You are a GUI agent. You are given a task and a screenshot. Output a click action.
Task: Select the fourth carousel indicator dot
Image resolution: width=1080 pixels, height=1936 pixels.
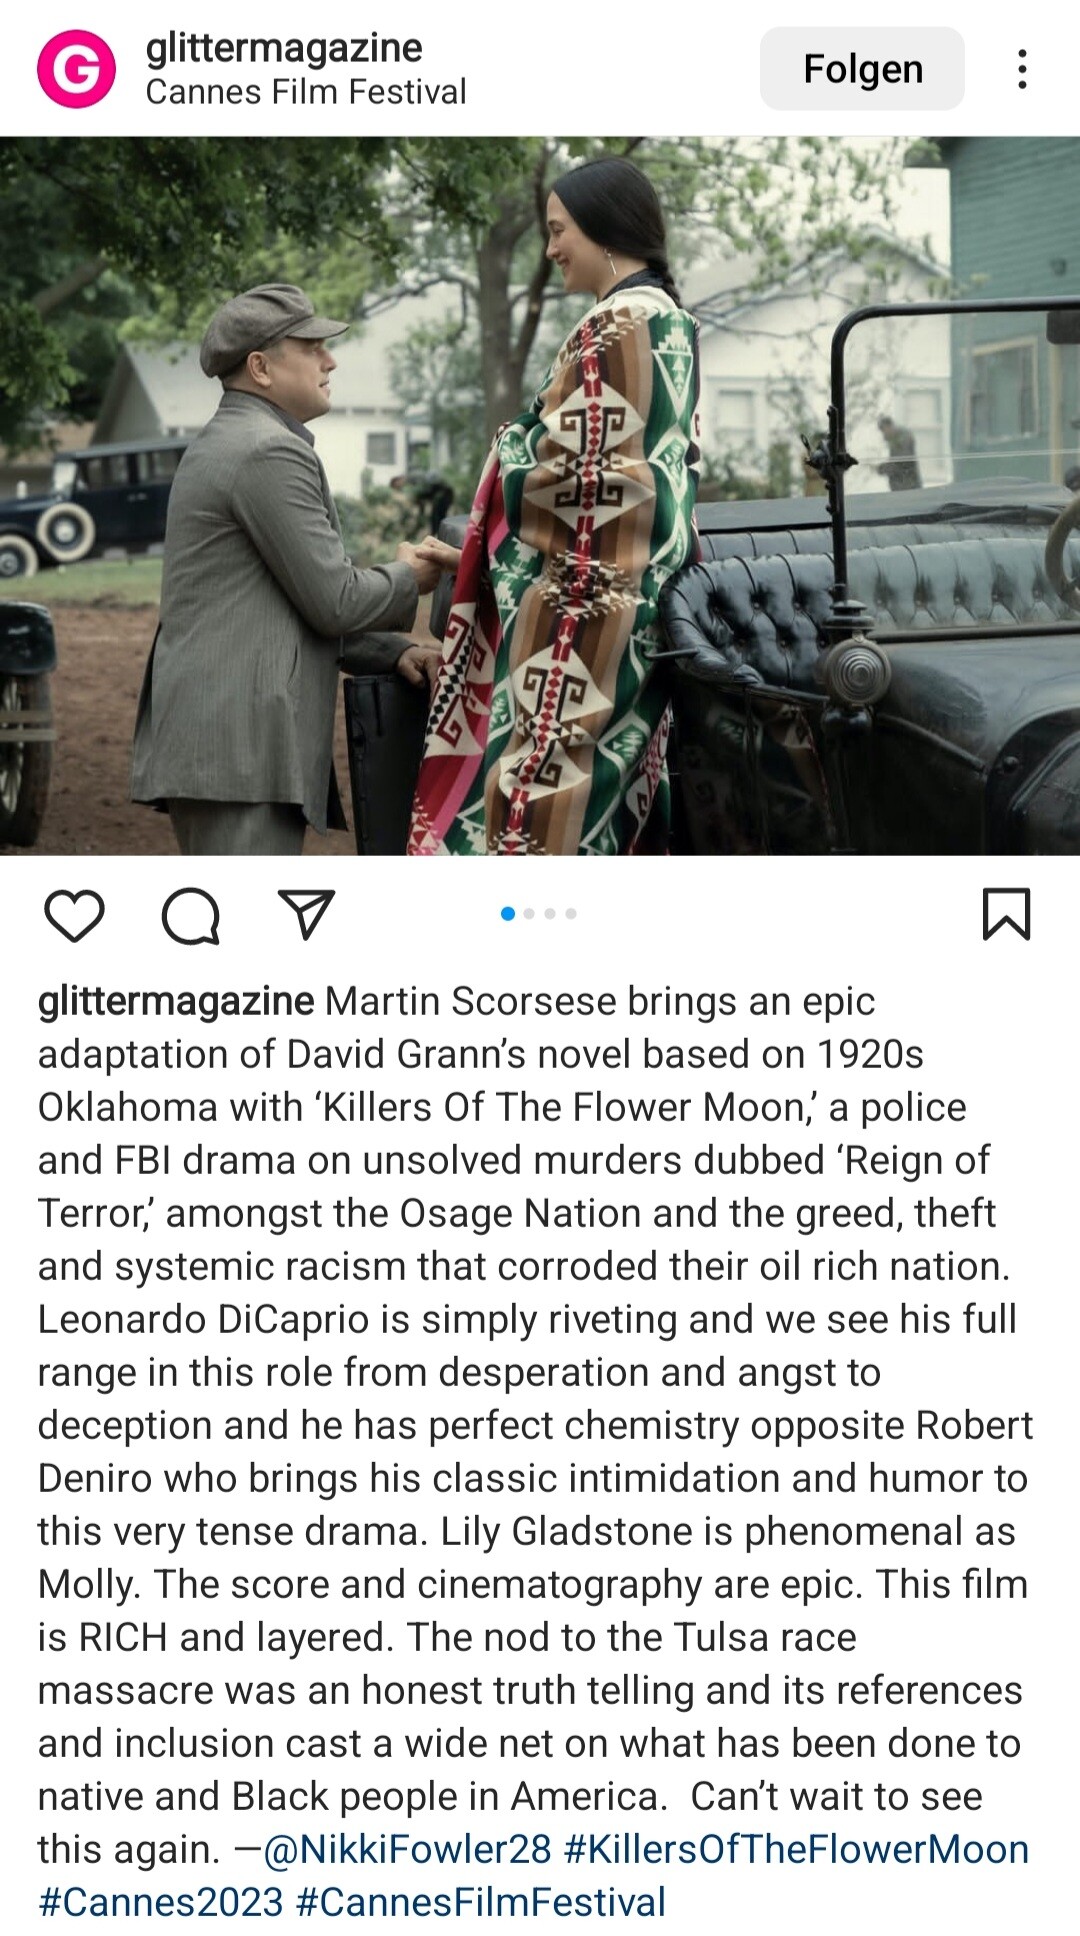point(571,913)
